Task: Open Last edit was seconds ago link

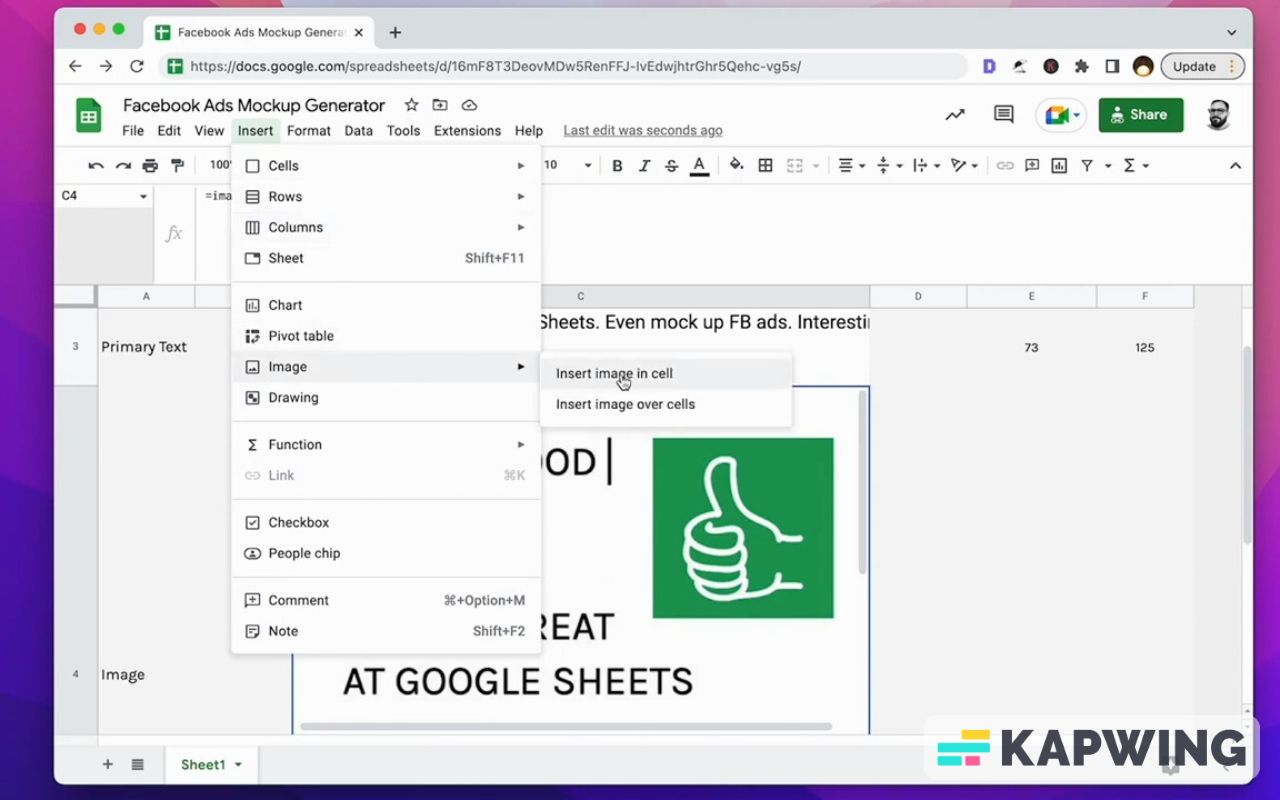Action: tap(643, 130)
